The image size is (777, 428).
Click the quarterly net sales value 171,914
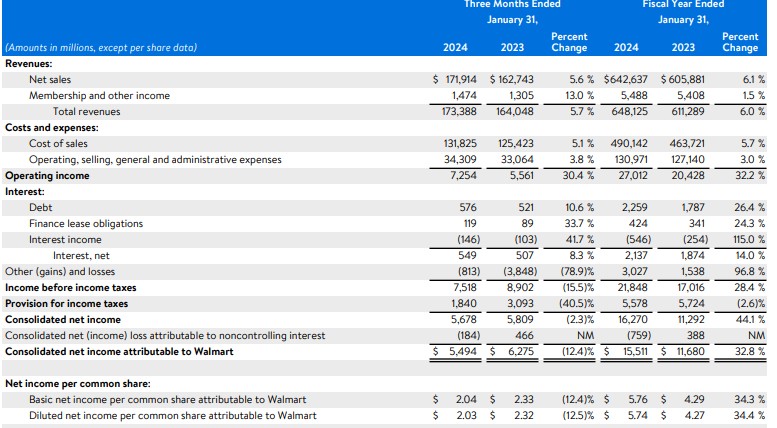point(459,79)
